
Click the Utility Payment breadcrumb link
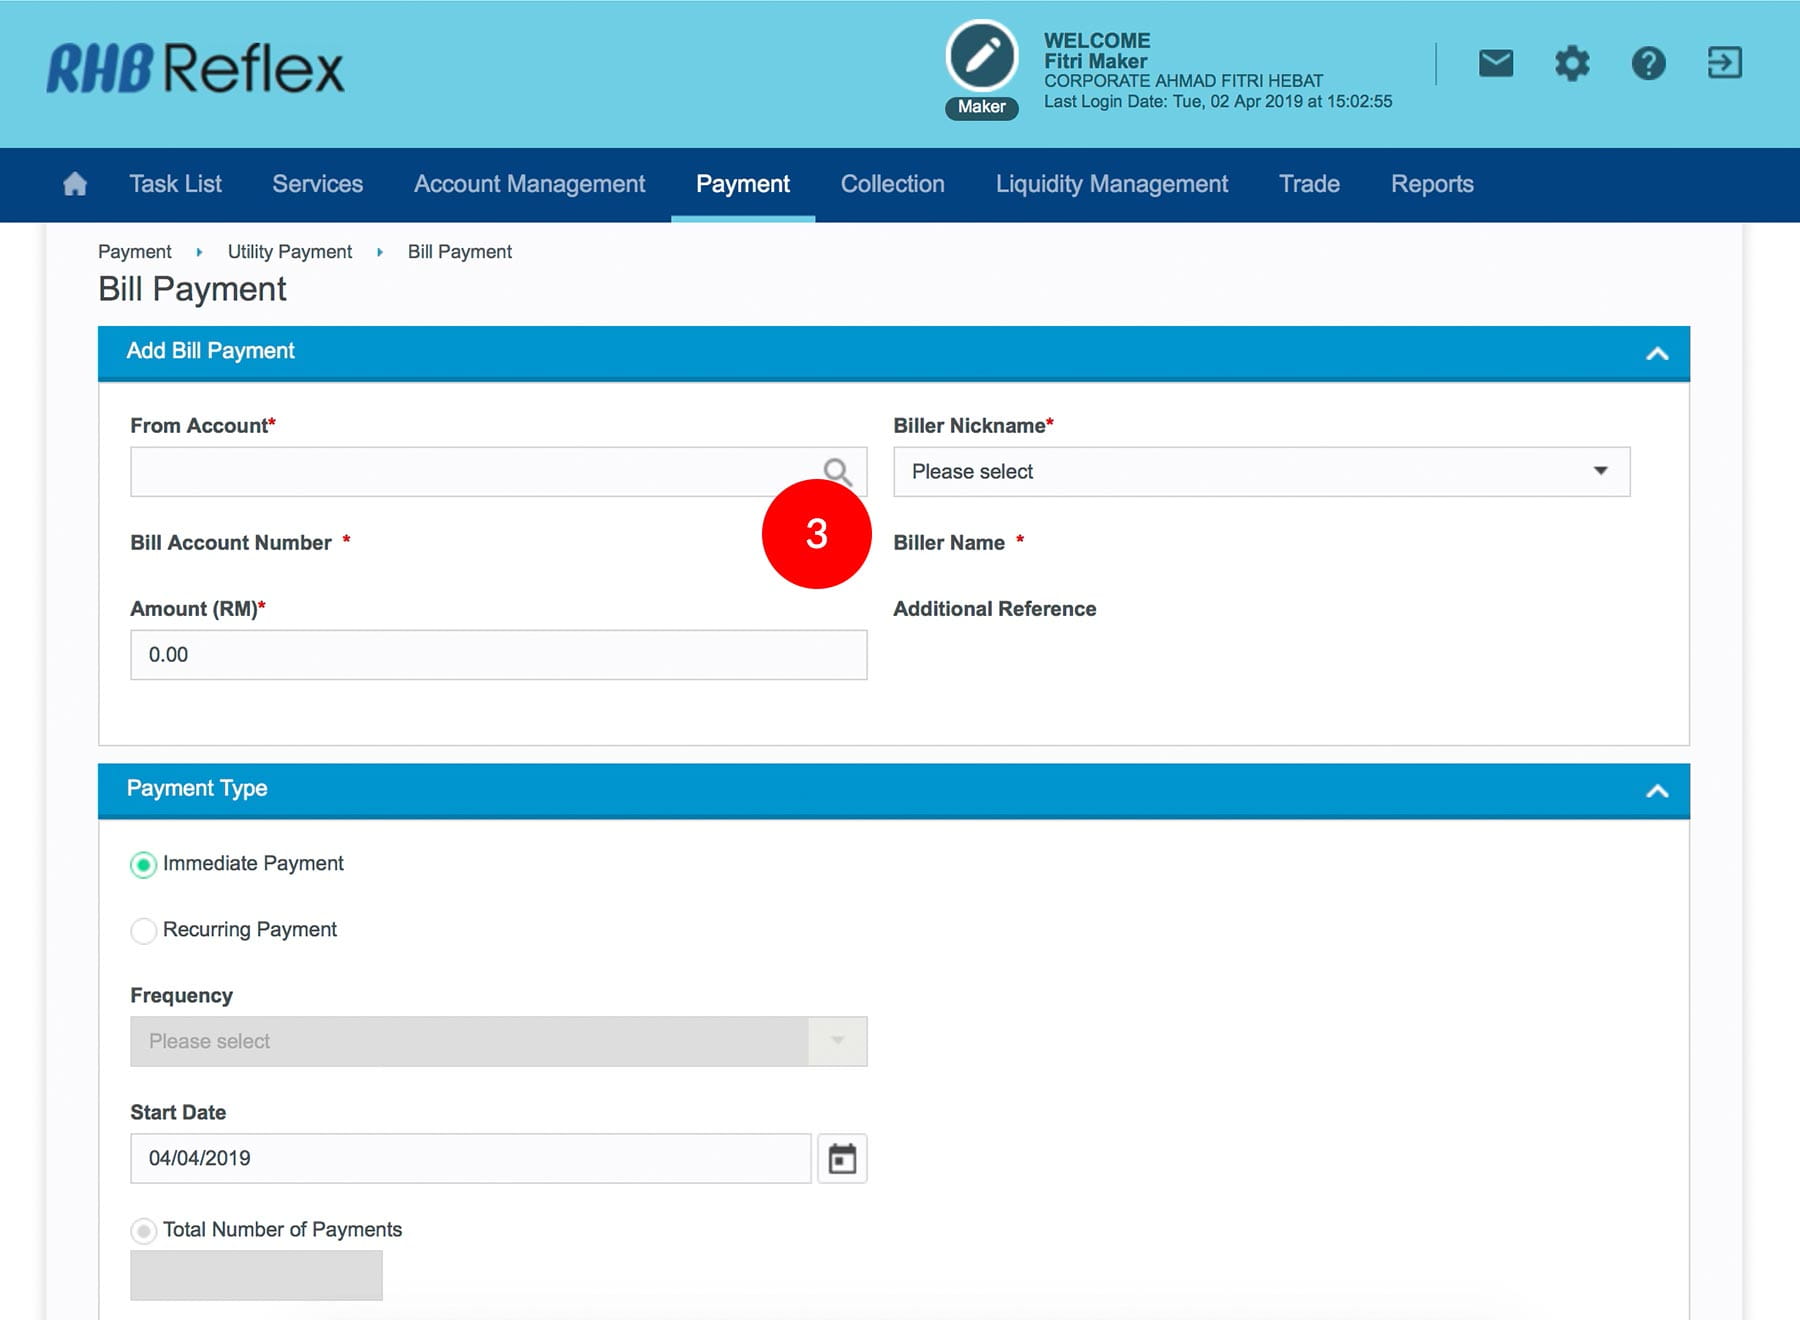click(x=289, y=252)
